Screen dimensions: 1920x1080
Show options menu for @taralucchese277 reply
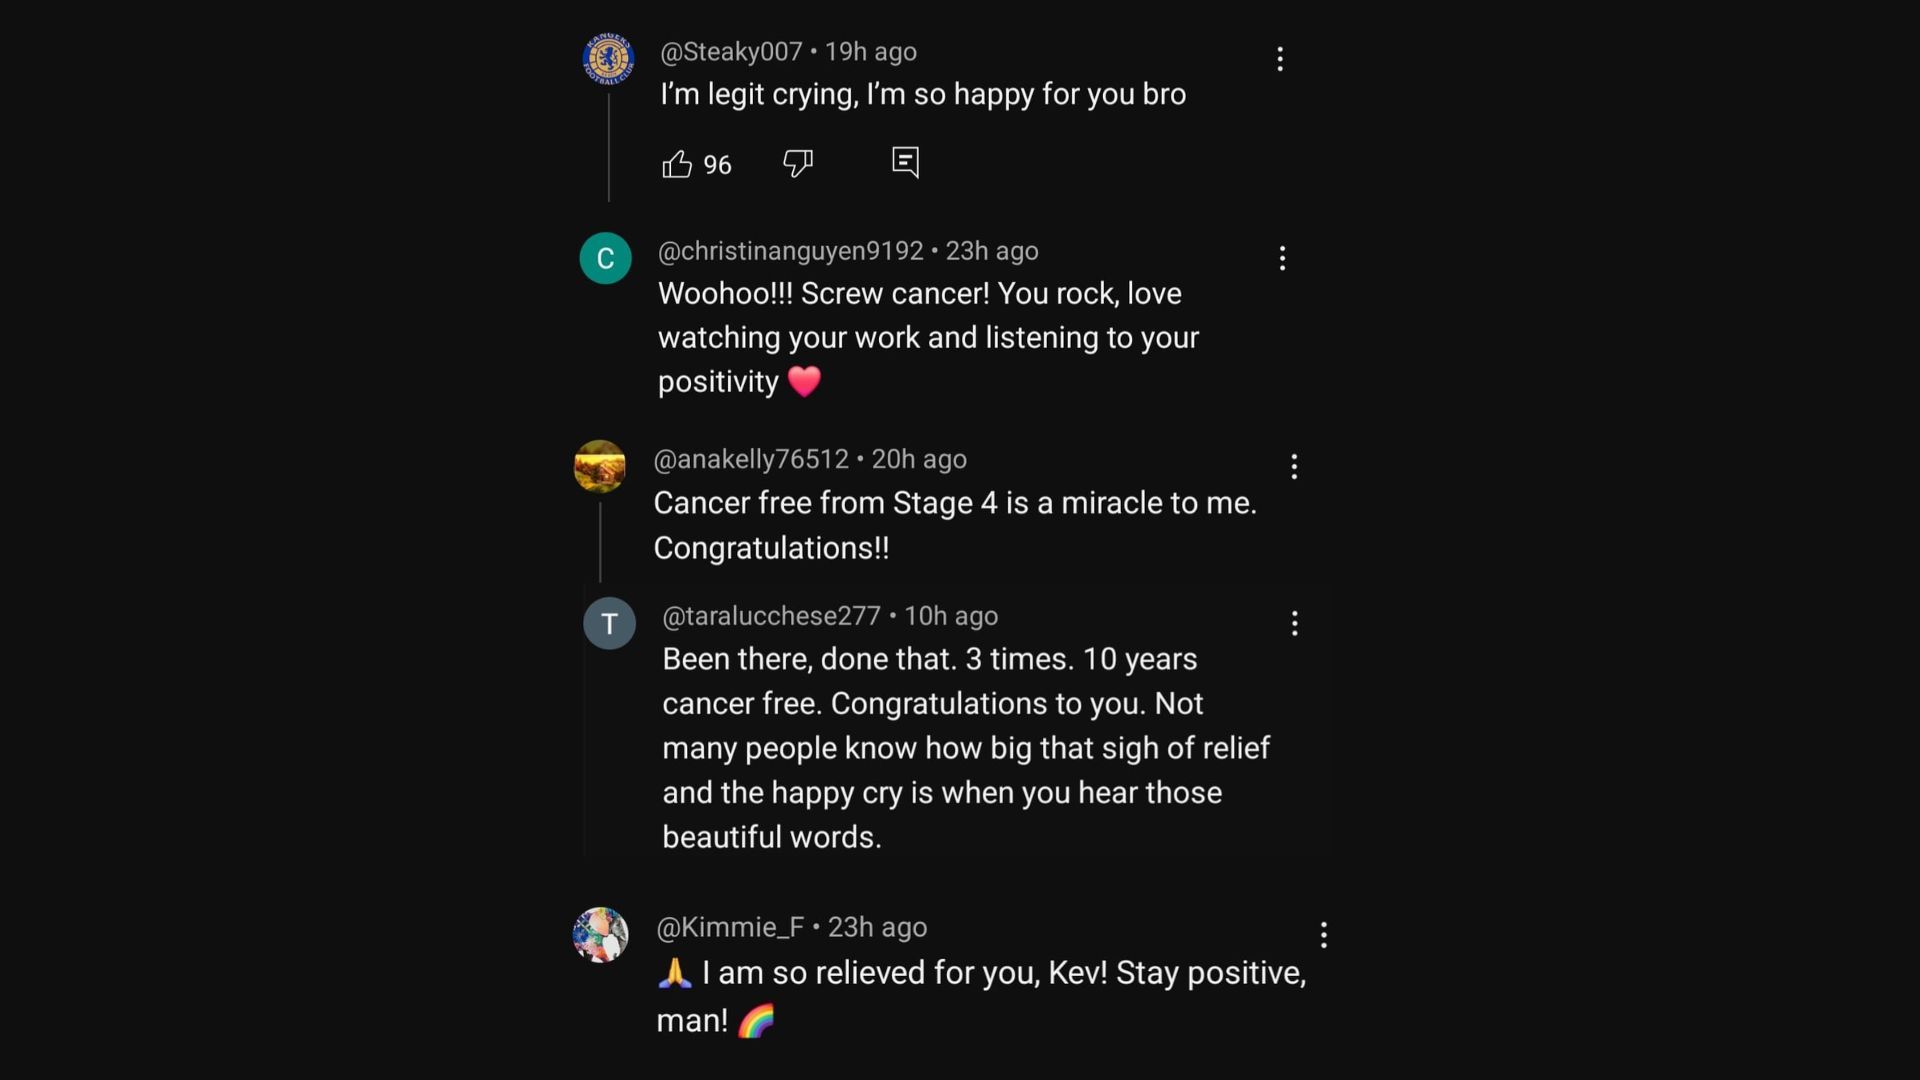[1294, 624]
